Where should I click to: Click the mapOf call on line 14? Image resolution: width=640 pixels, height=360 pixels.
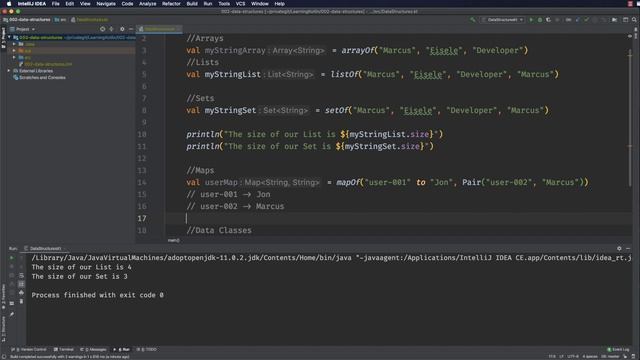(x=348, y=182)
